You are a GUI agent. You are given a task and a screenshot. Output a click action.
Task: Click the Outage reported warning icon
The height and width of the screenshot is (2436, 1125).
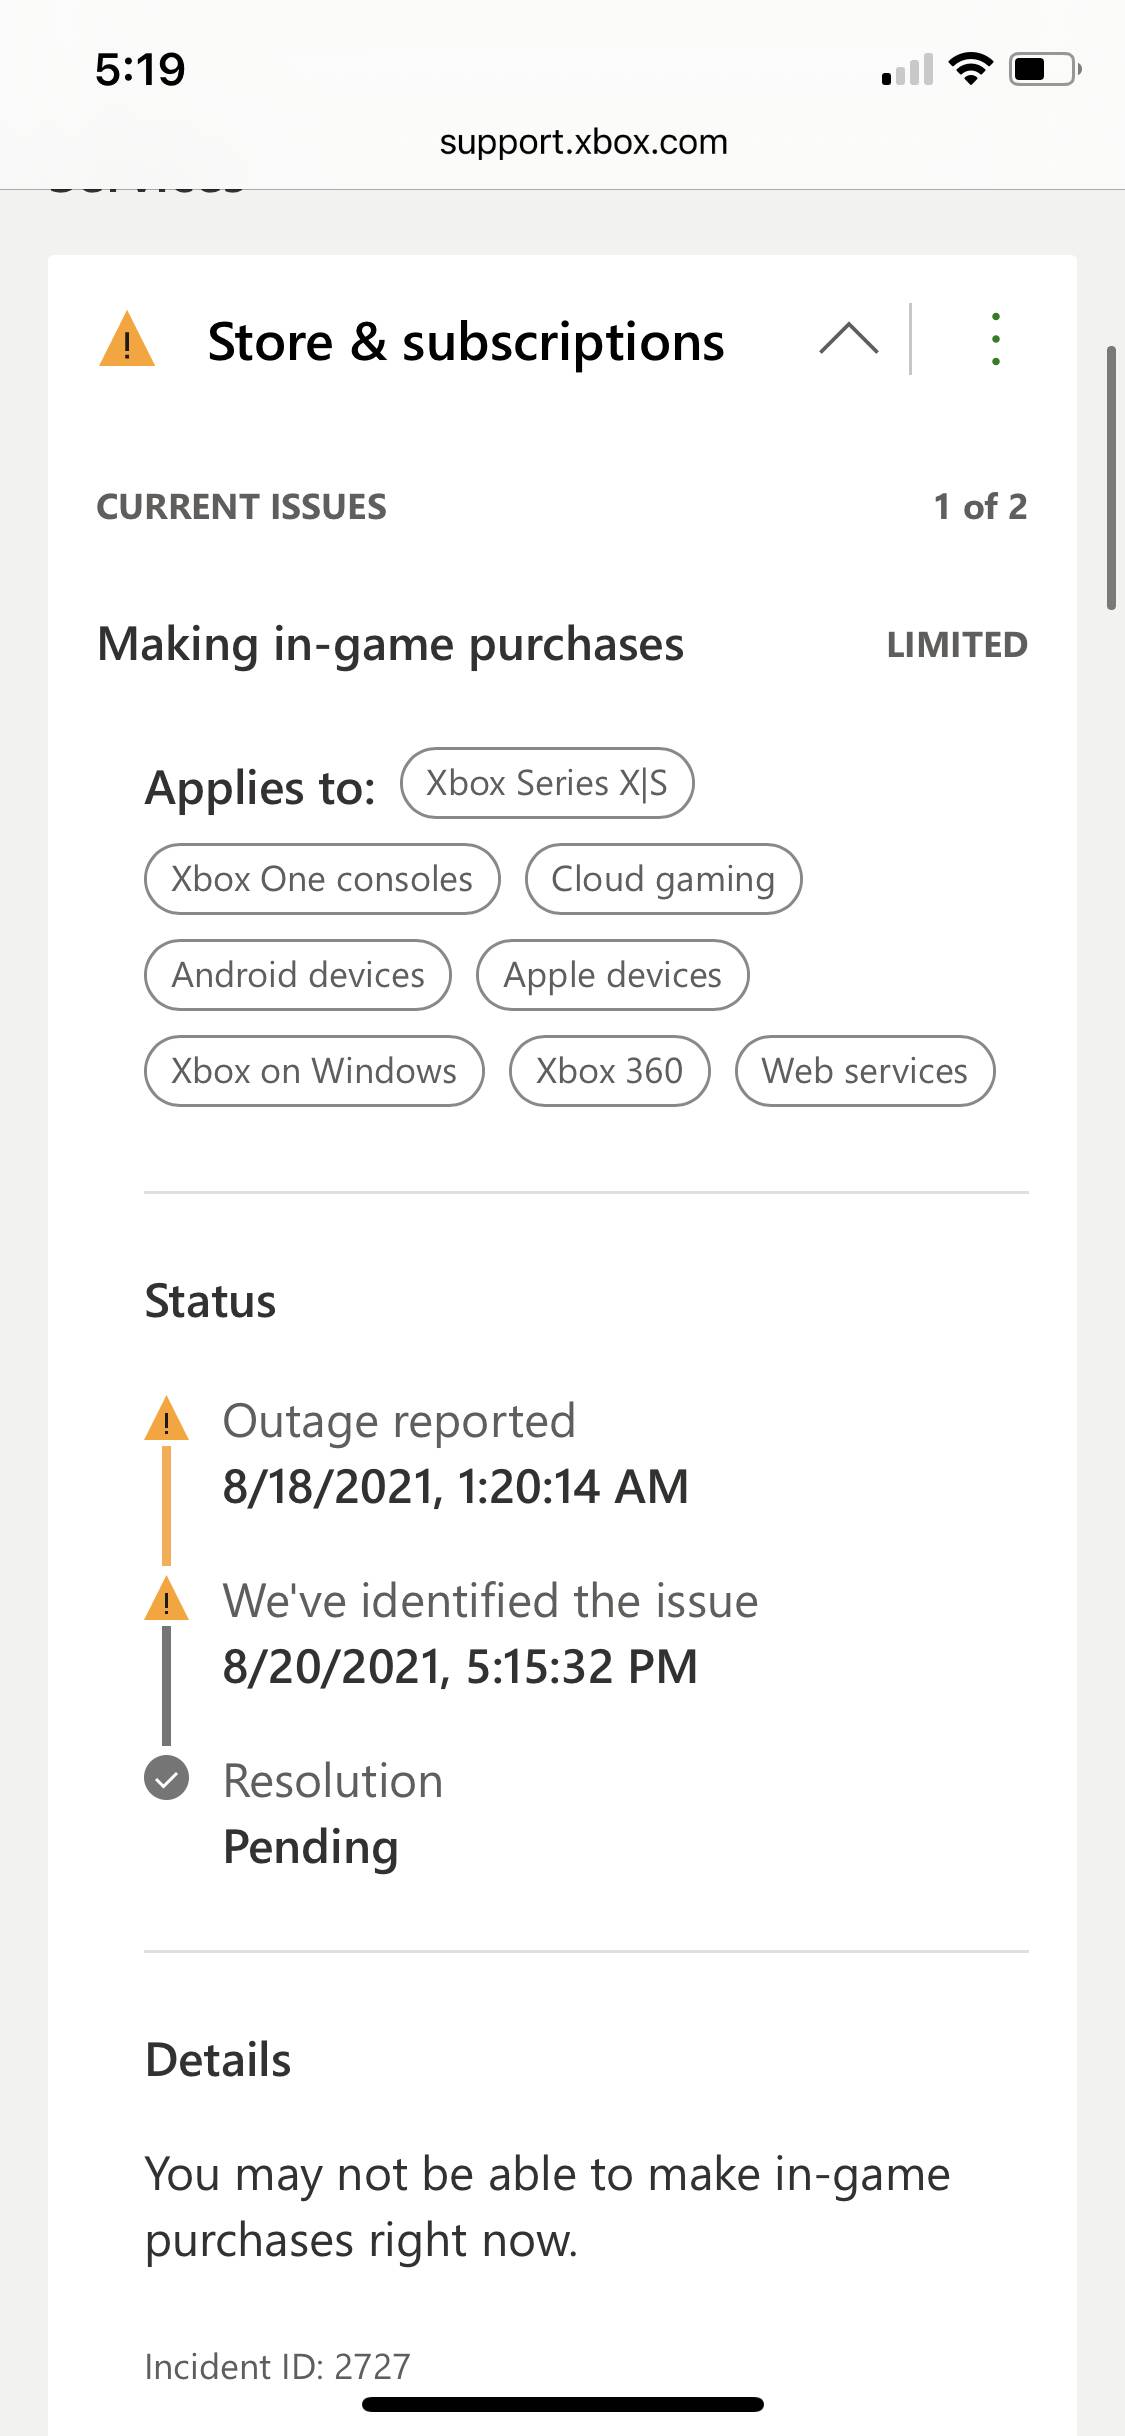tap(166, 1420)
